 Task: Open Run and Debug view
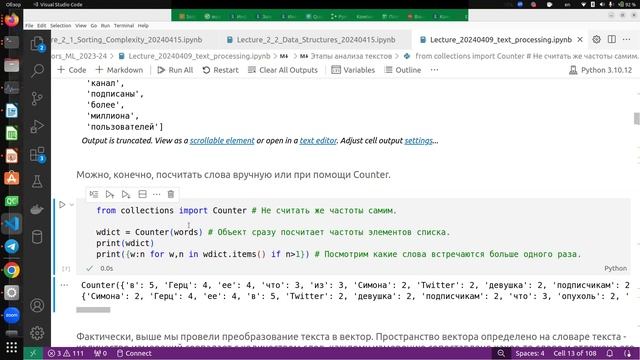tap(37, 126)
